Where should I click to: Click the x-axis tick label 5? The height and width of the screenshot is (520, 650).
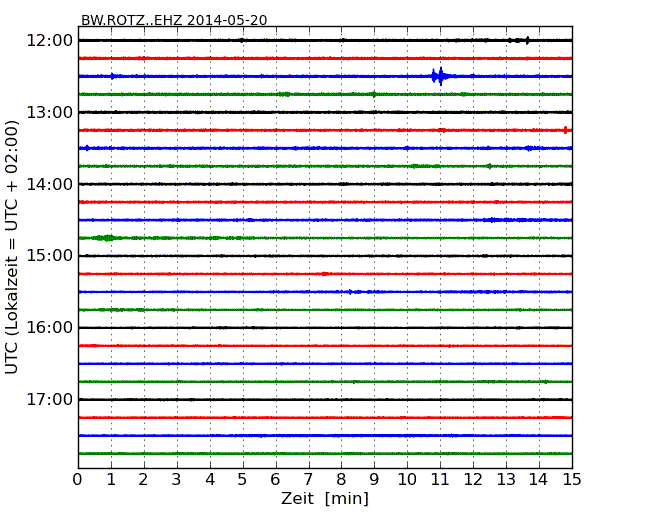tap(242, 479)
